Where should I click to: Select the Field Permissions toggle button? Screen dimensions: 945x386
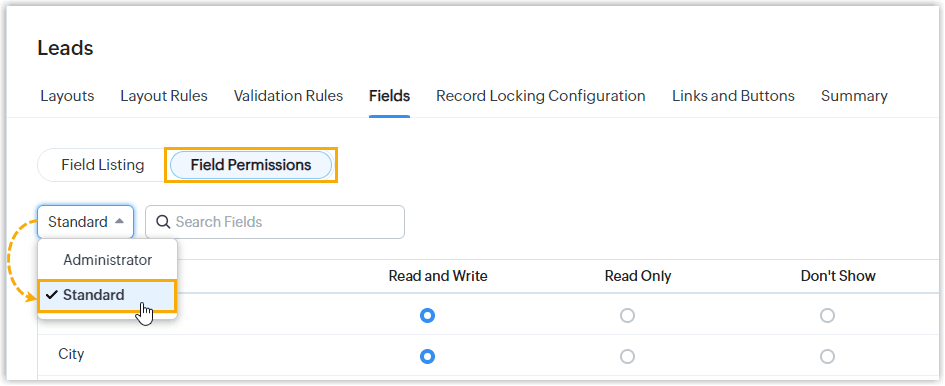[x=251, y=165]
